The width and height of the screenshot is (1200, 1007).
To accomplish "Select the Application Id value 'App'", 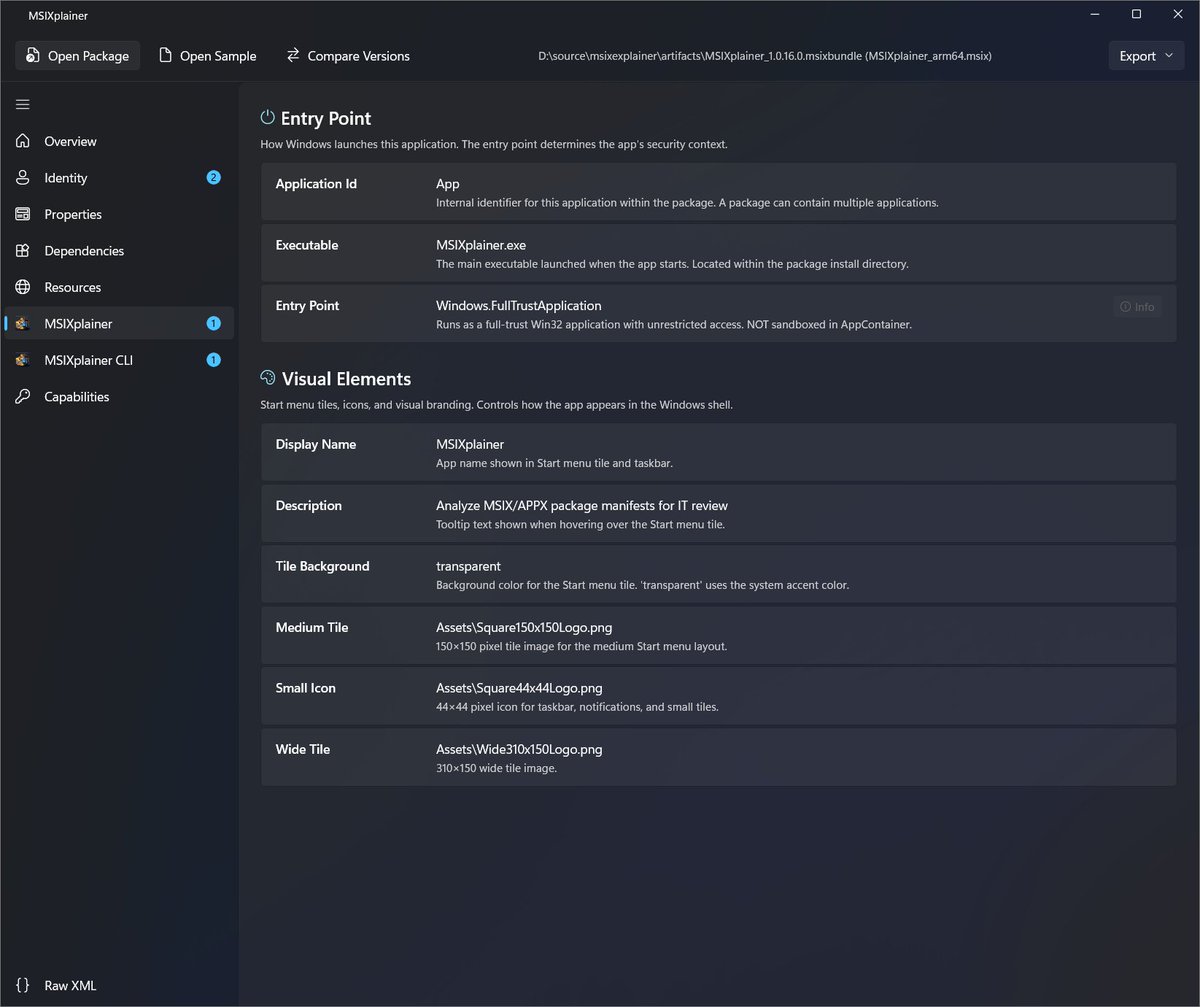I will click(448, 184).
